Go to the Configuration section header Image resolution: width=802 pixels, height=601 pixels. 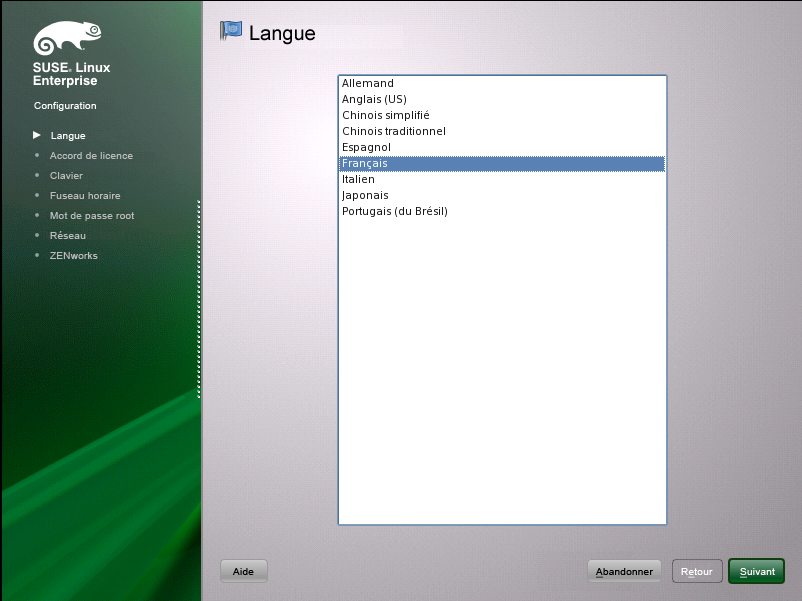pos(64,105)
